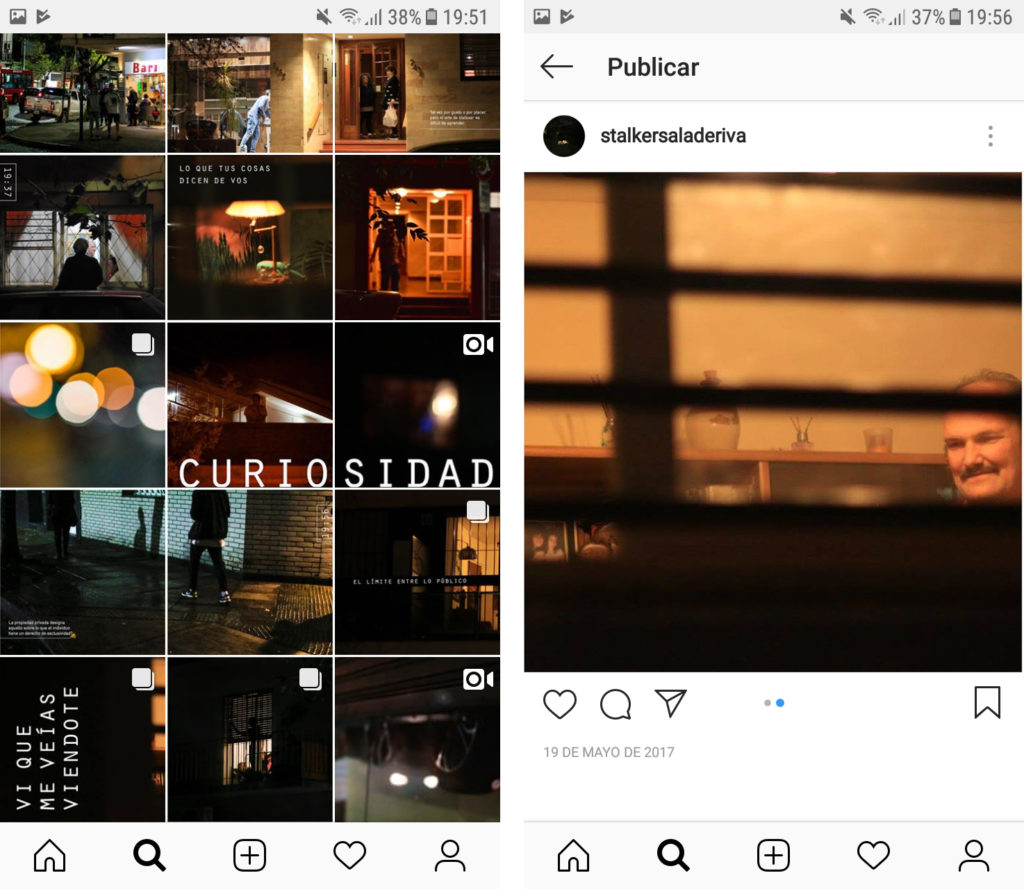
Task: Open comments with the speech bubble icon
Action: (x=615, y=704)
